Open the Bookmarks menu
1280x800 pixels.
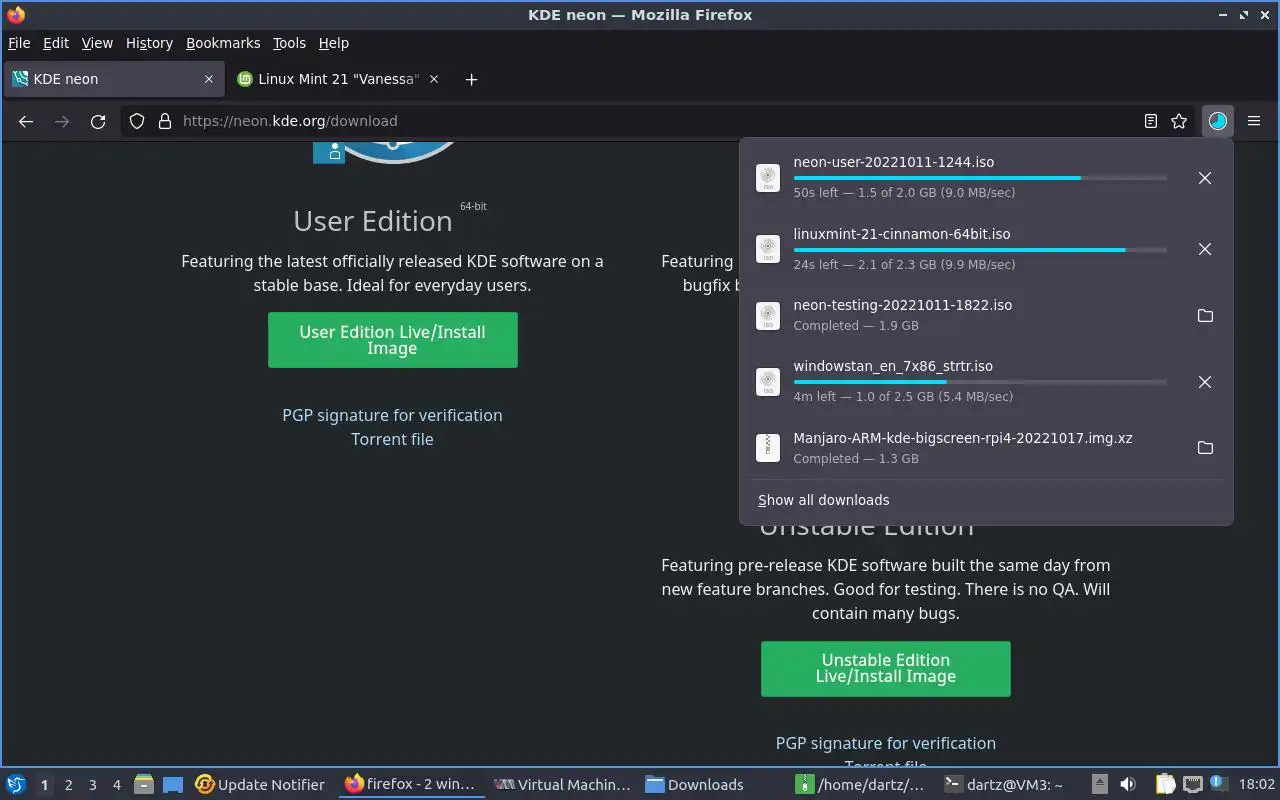pyautogui.click(x=223, y=43)
